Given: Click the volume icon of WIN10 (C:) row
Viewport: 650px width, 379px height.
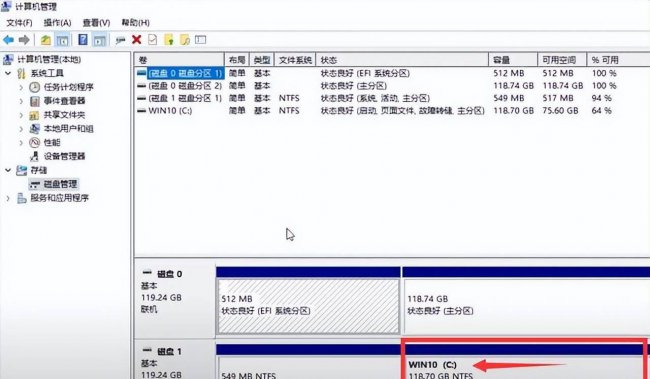Looking at the screenshot, I should [142, 111].
